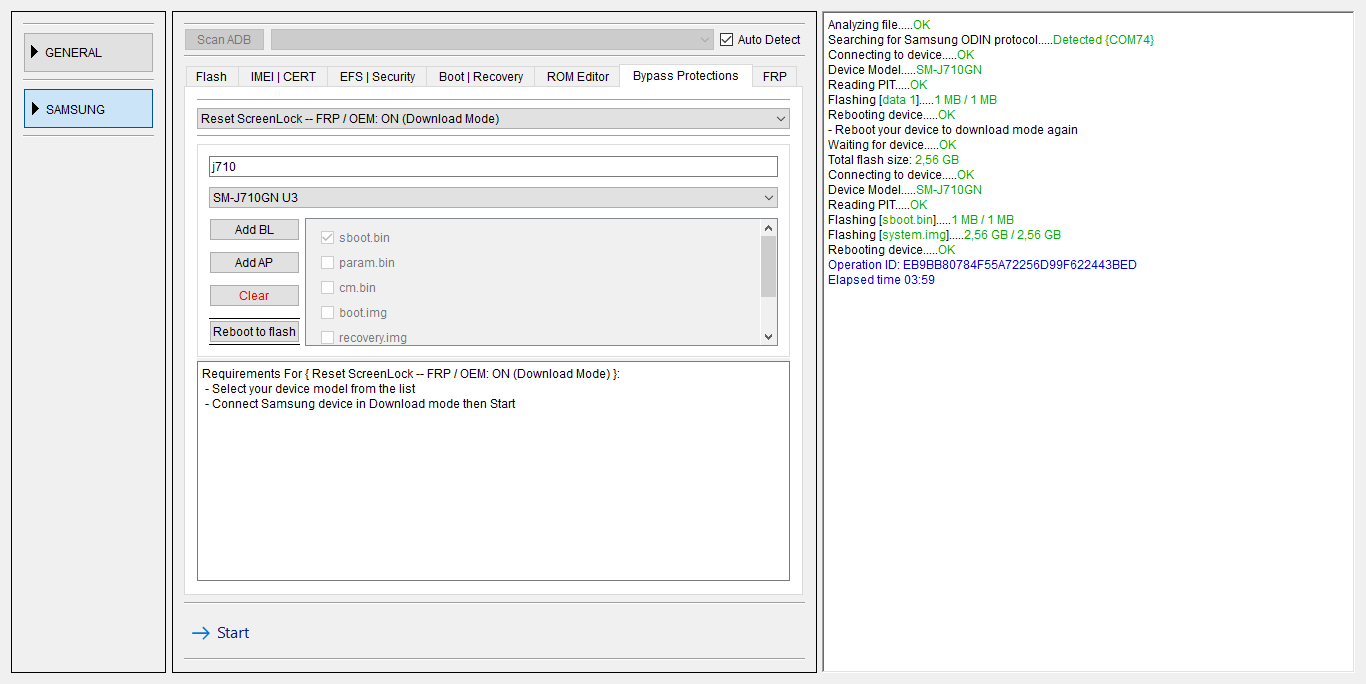Switch to the Flash tab

211,77
